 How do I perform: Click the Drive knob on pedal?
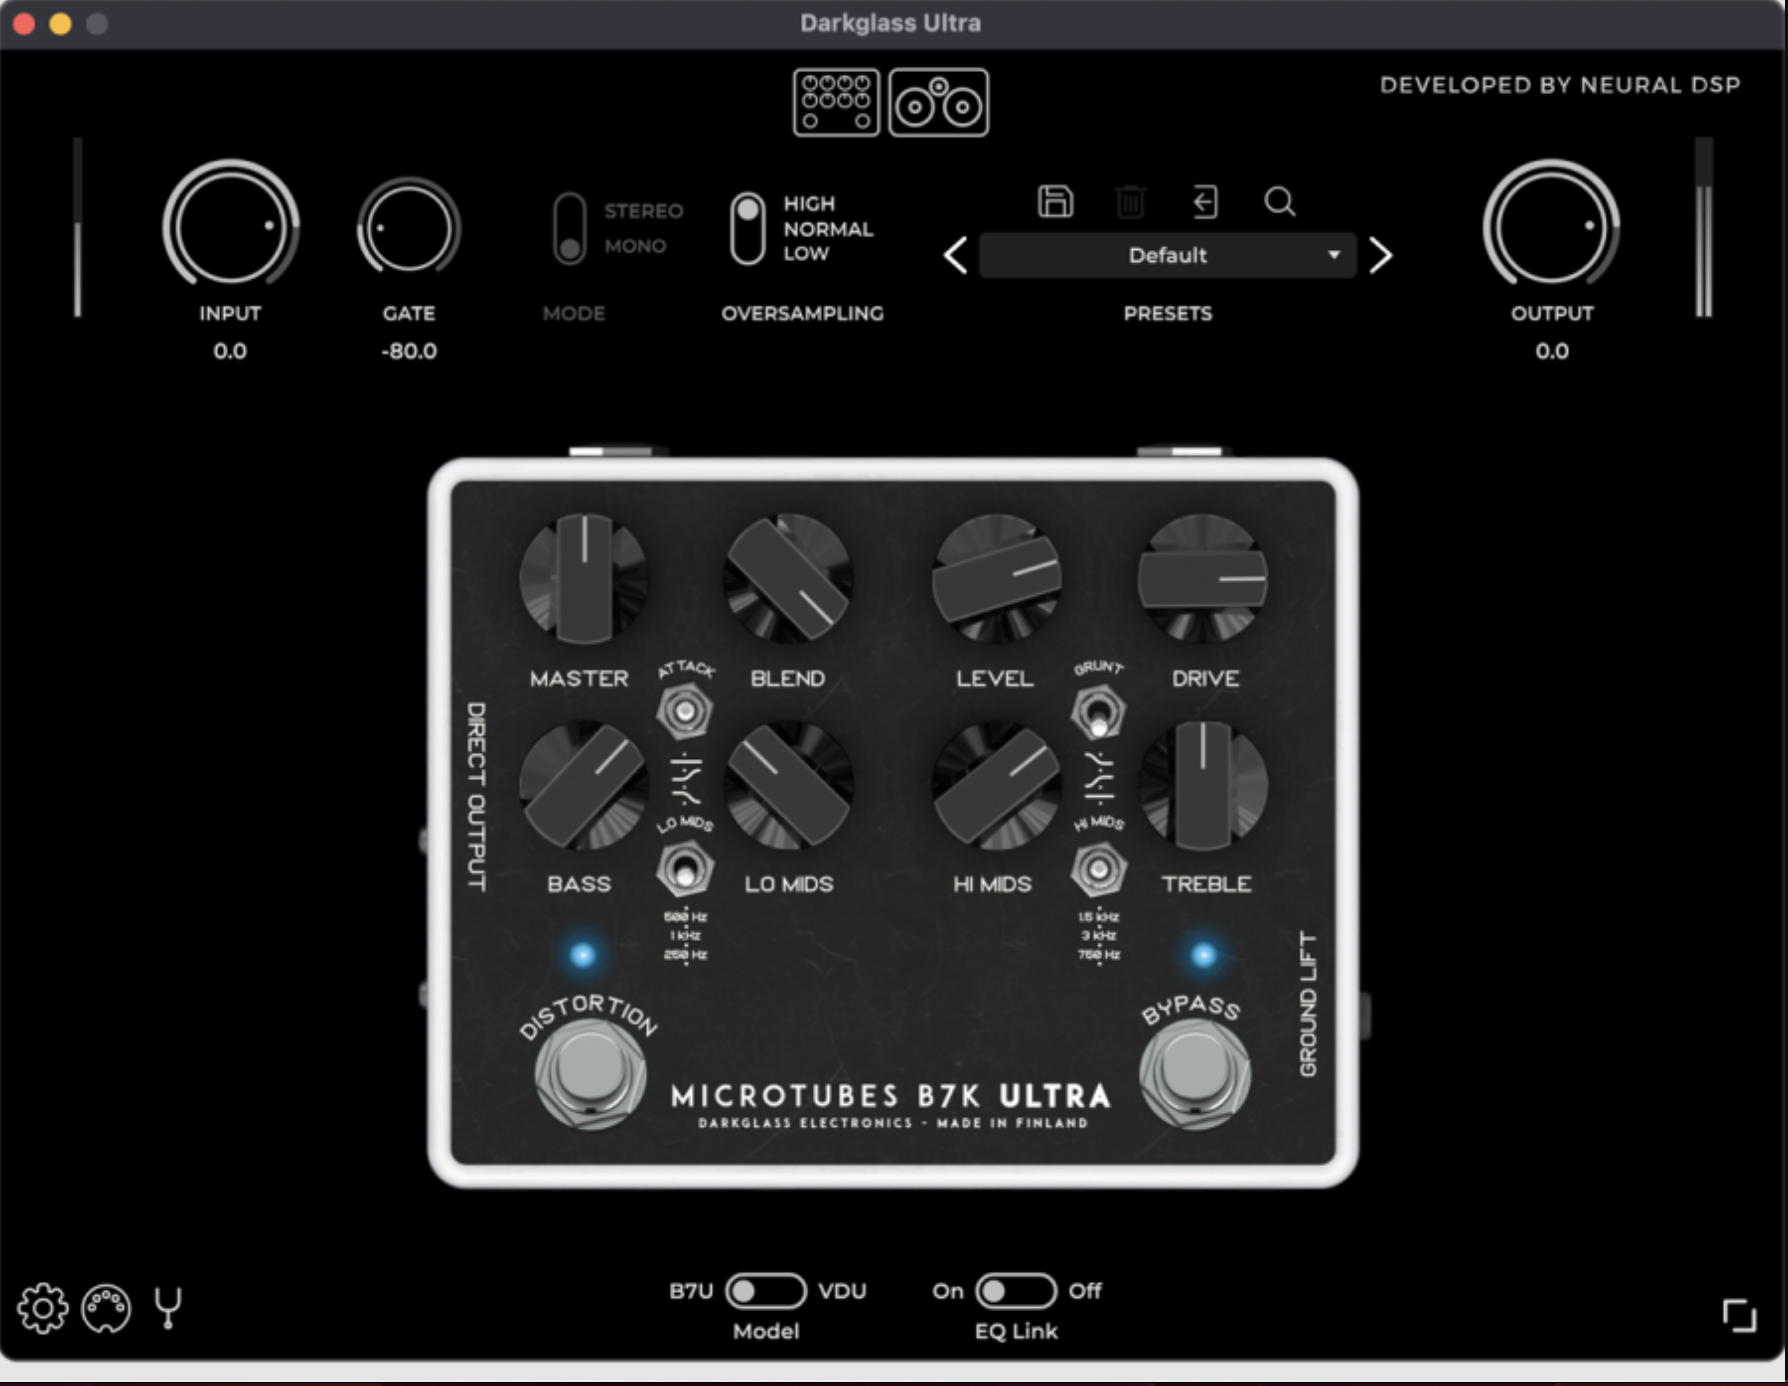pos(1203,578)
